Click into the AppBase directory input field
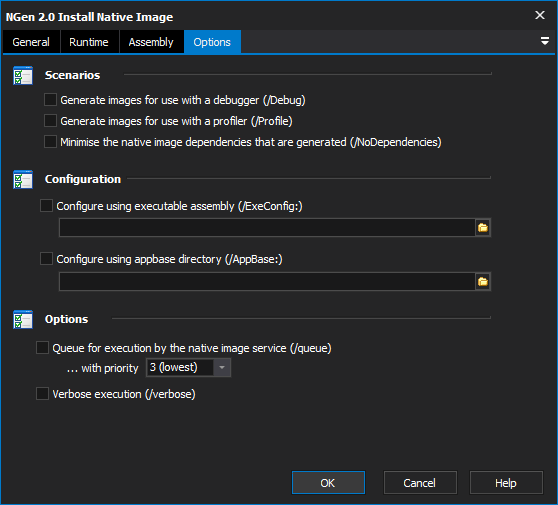Viewport: 558px width, 505px height. tap(267, 282)
